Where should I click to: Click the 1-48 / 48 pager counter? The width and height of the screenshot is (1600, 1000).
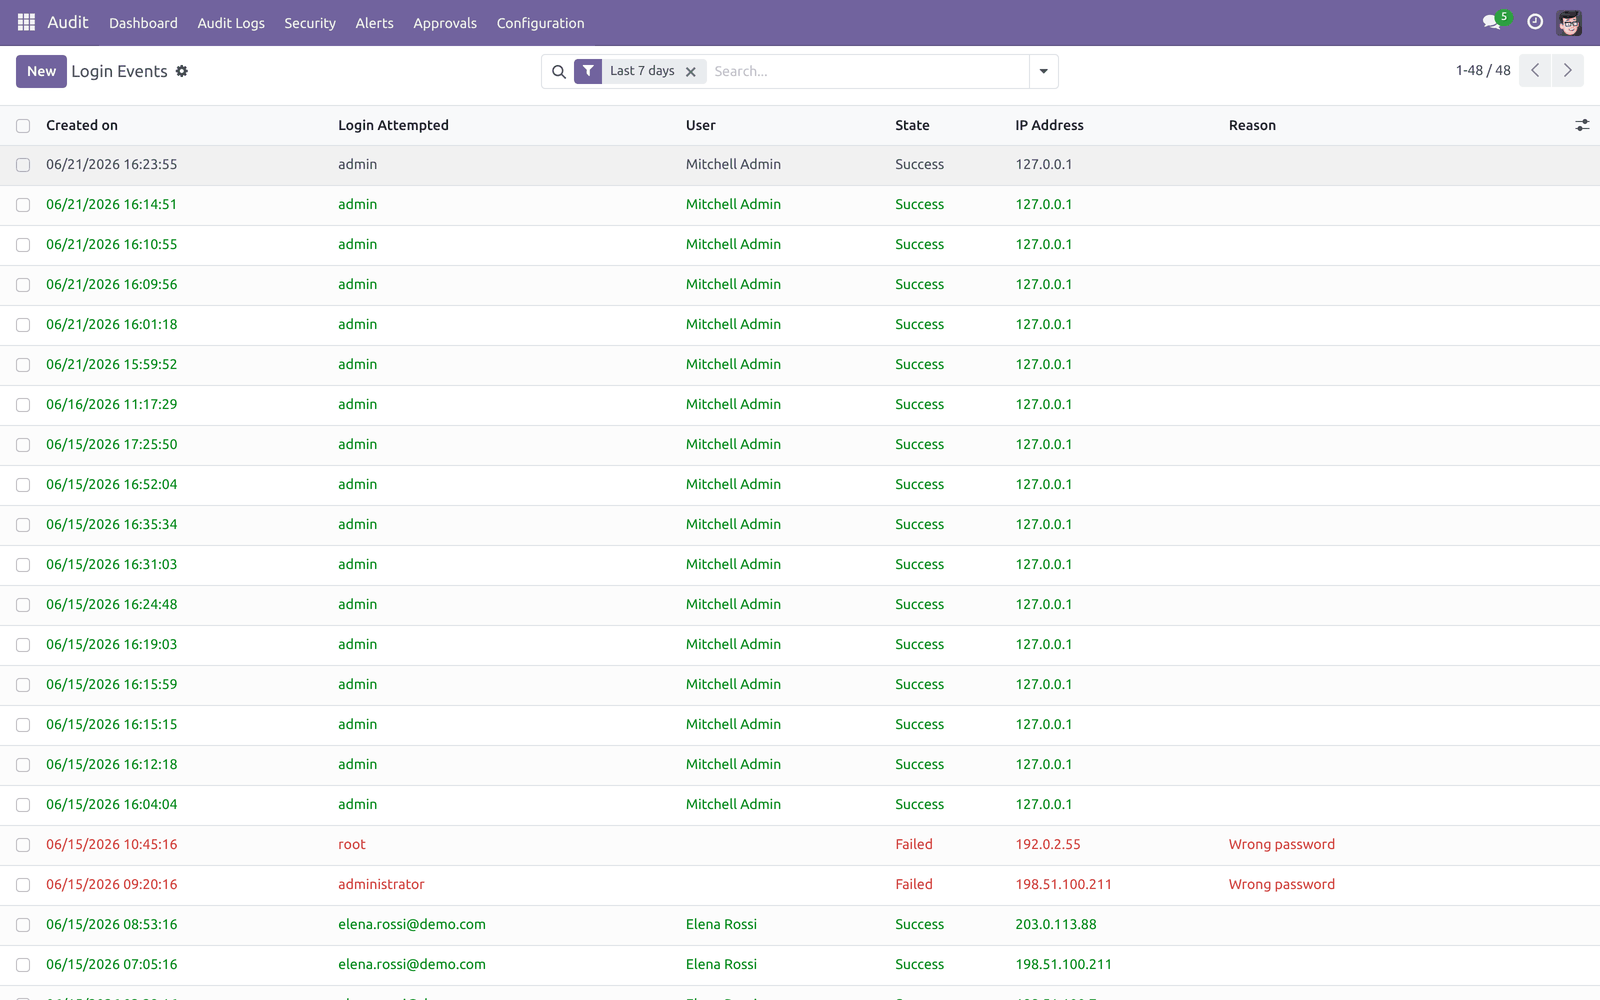(1483, 71)
